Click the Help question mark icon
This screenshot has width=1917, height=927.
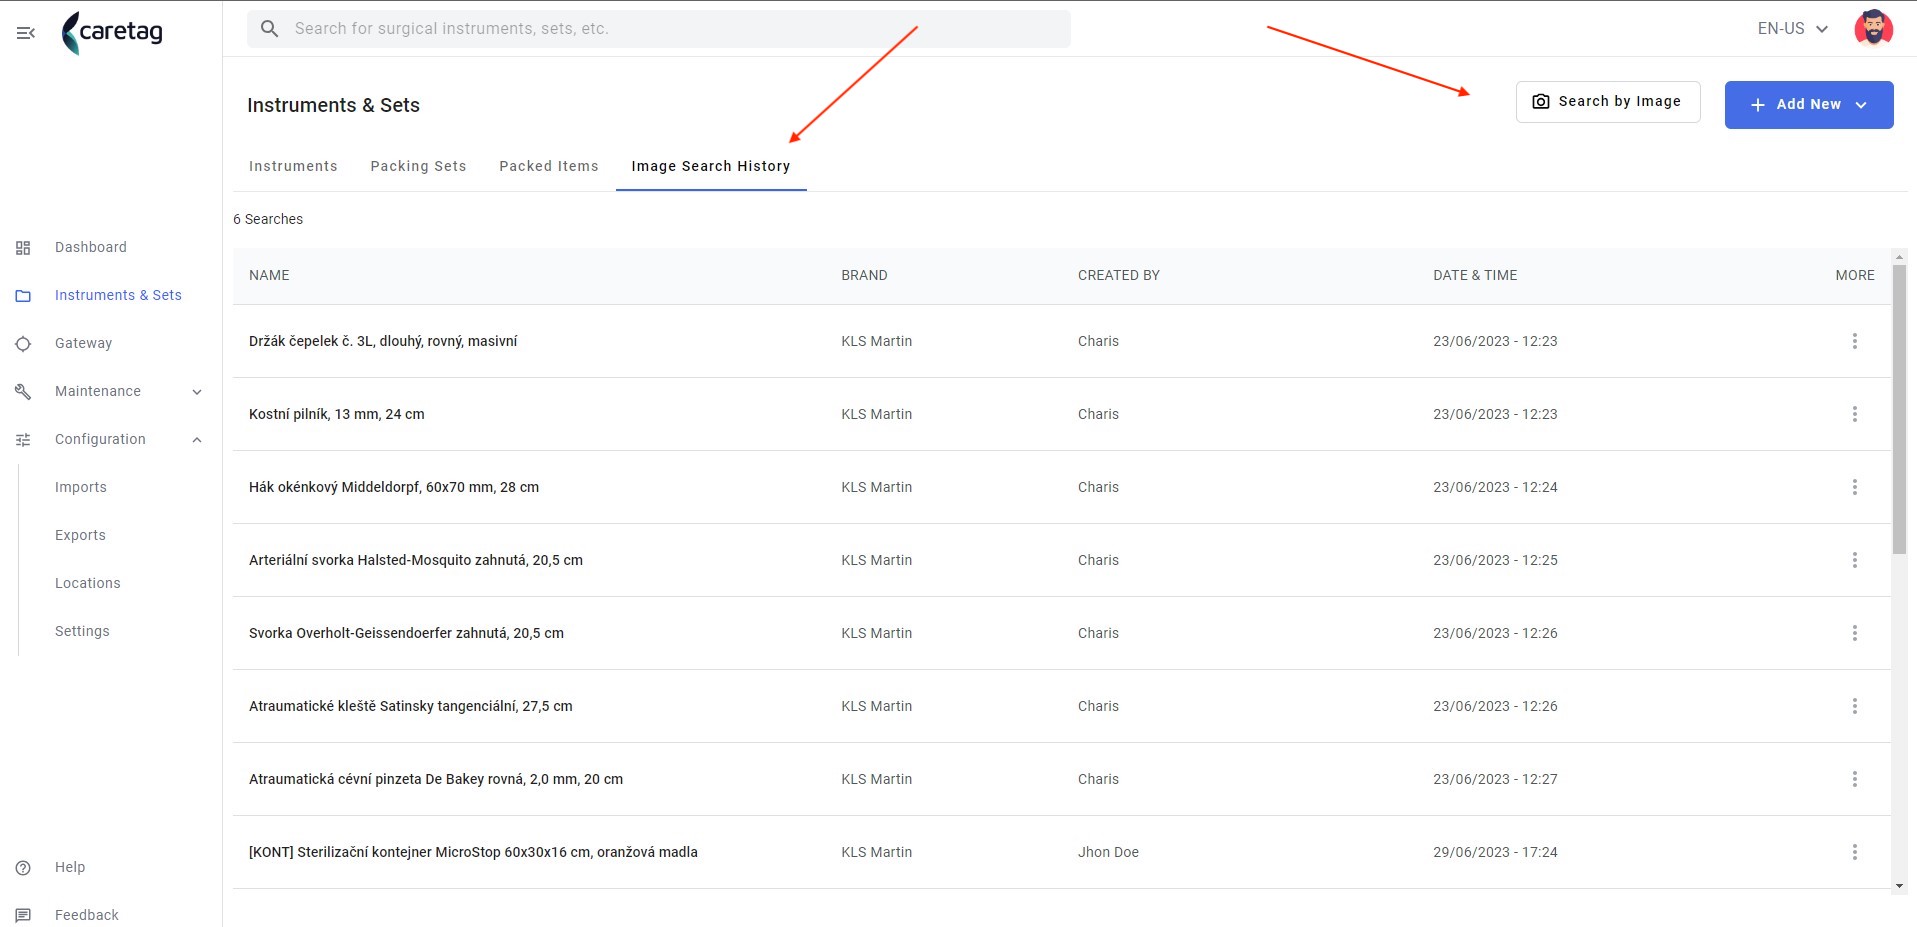23,868
